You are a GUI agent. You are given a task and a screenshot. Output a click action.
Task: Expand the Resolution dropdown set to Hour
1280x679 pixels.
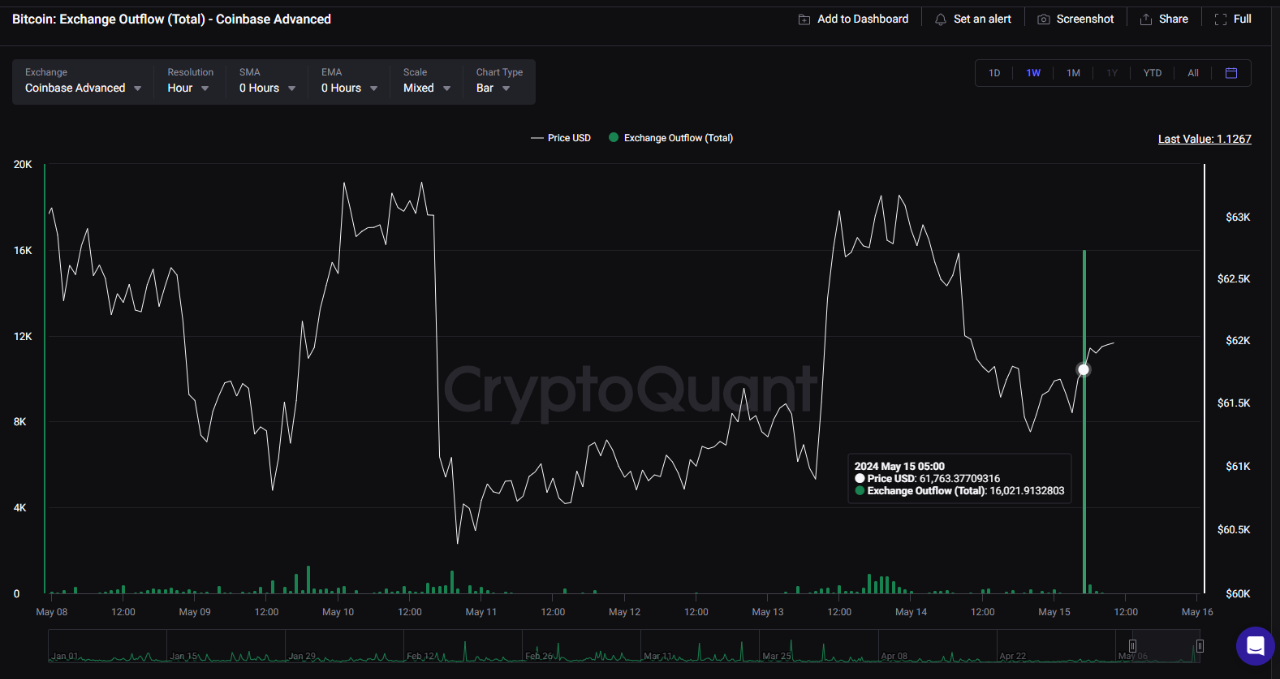click(x=188, y=87)
